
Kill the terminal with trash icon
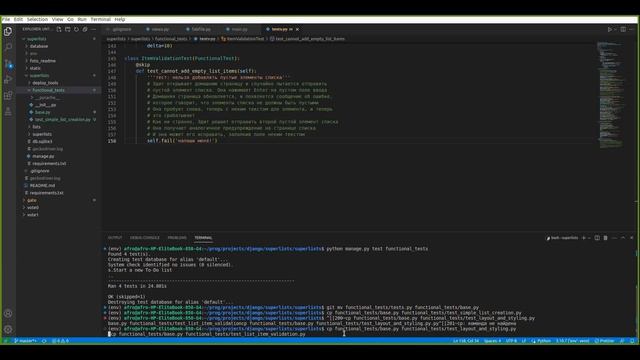click(606, 238)
